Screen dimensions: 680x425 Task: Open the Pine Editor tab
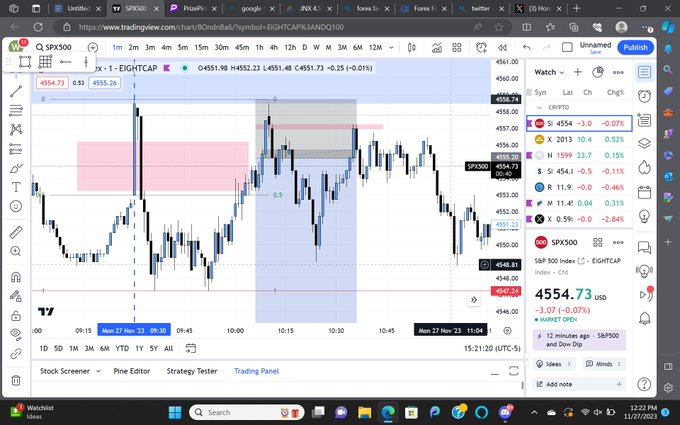click(x=132, y=371)
